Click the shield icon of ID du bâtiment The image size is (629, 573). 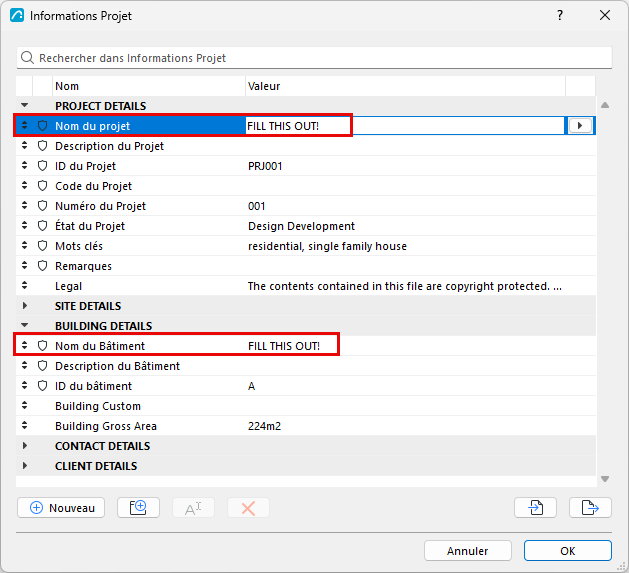point(43,386)
